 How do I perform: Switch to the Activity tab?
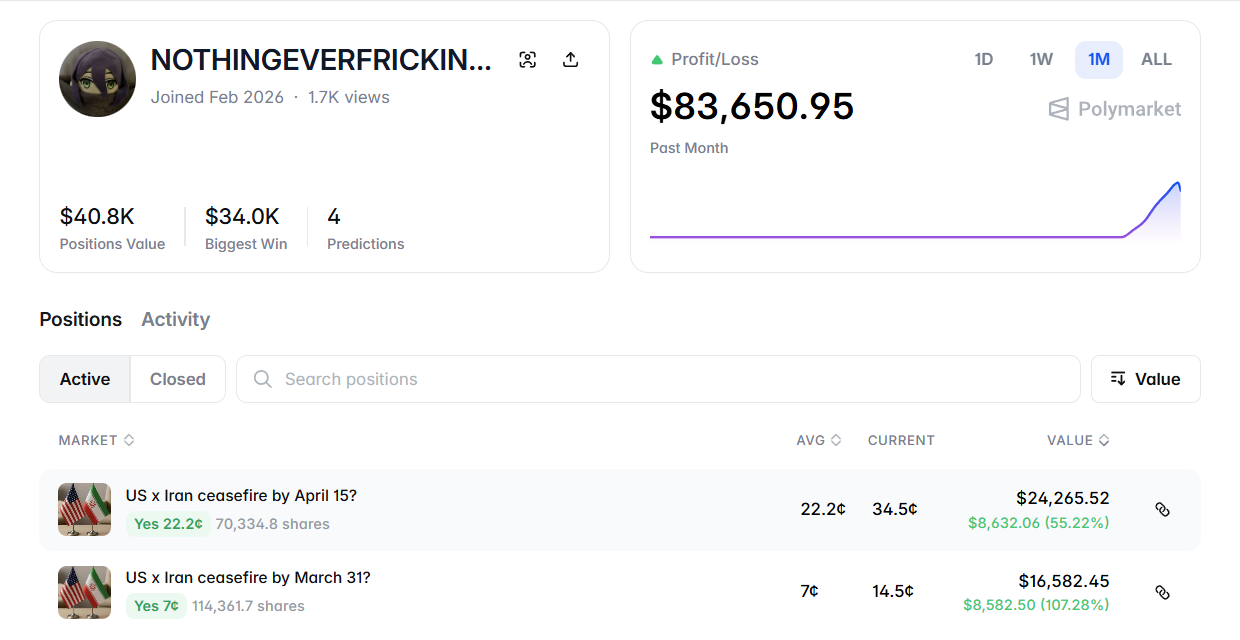point(175,320)
